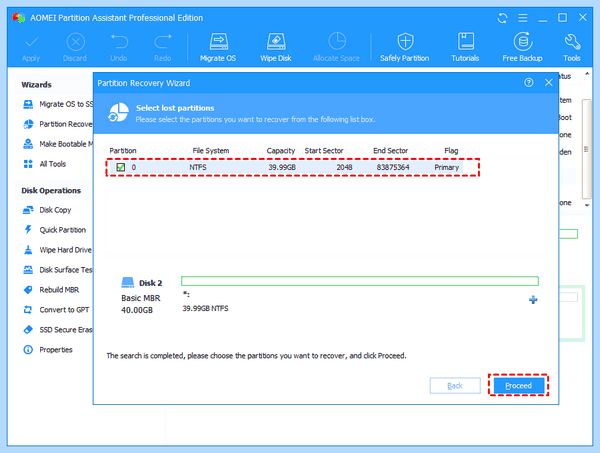
Task: Click the 39.99GB NTFS label under disk bar
Action: point(205,308)
